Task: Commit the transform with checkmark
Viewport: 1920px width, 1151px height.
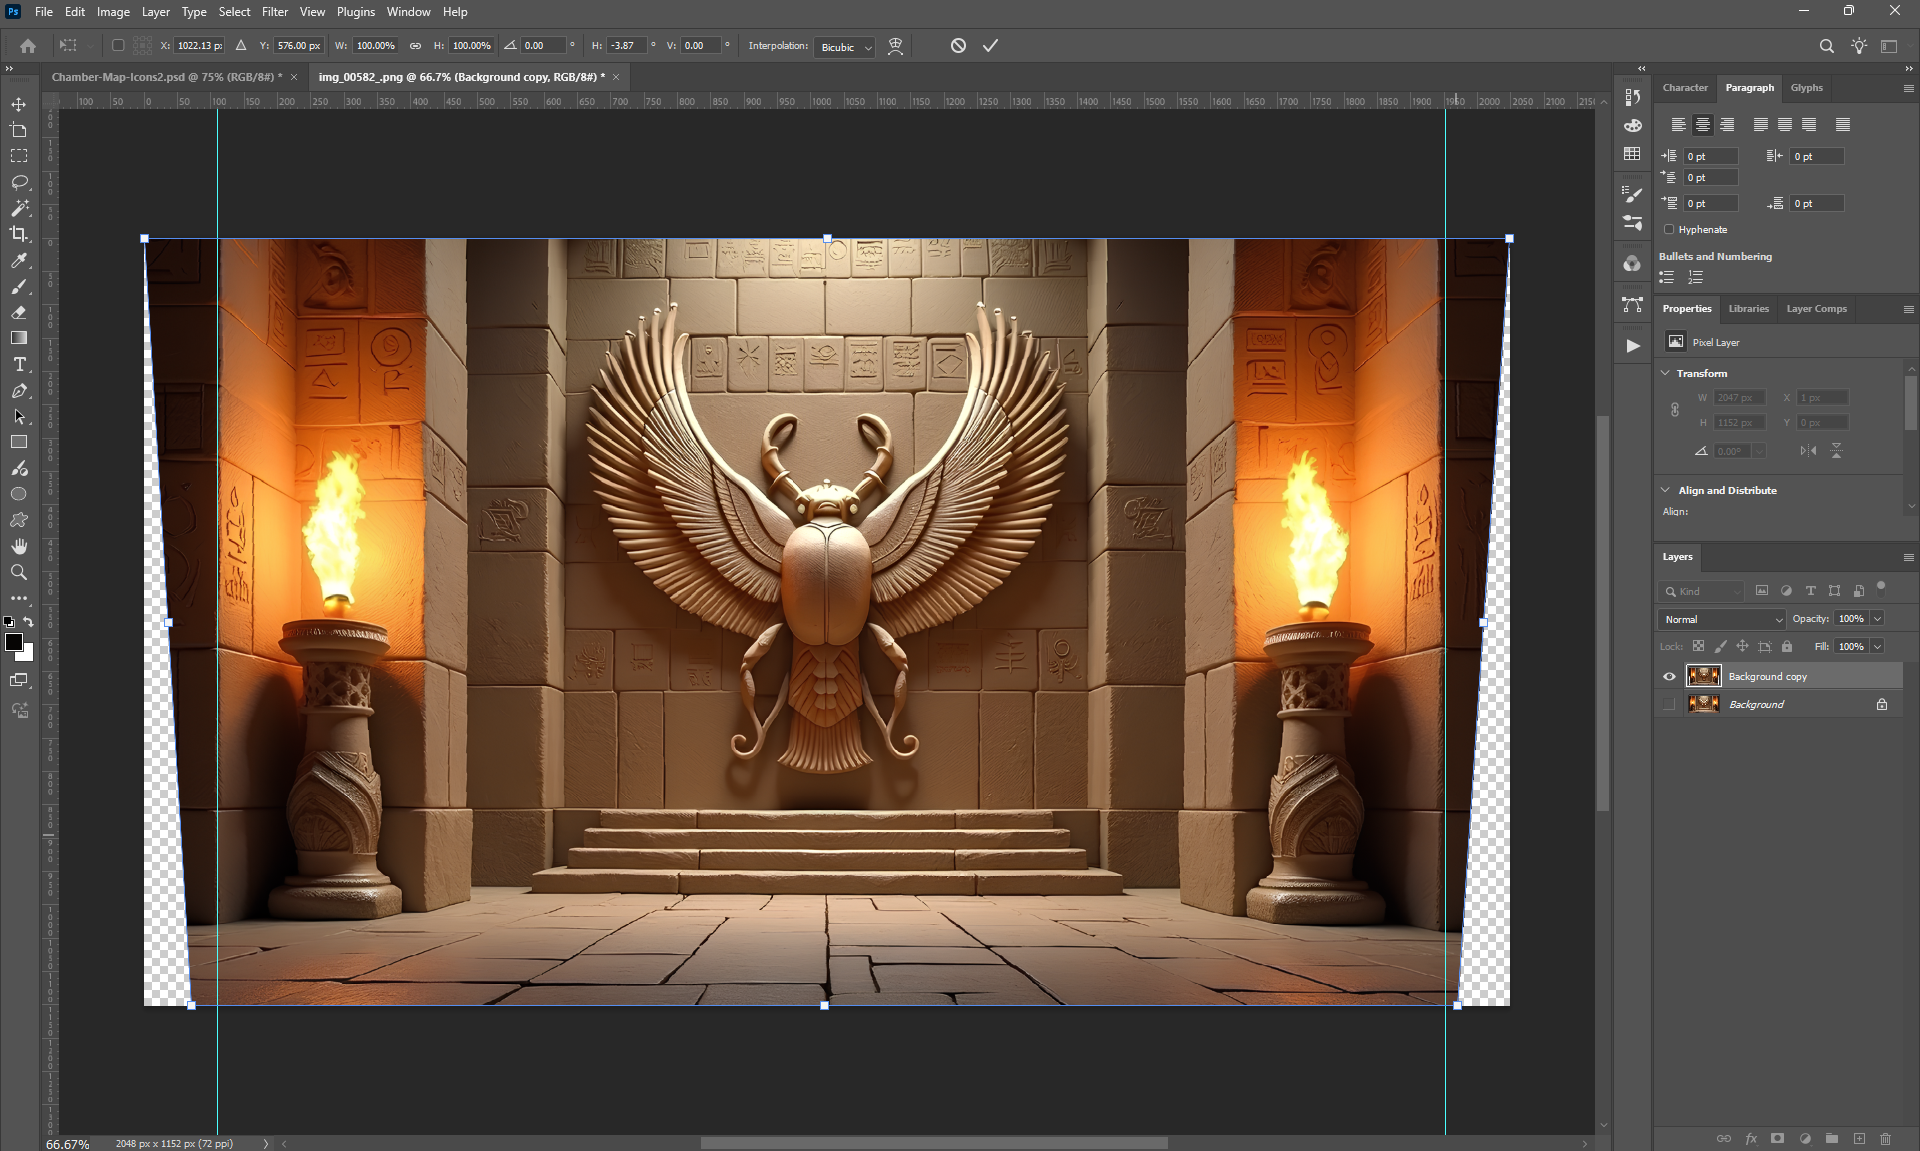Action: click(x=990, y=46)
